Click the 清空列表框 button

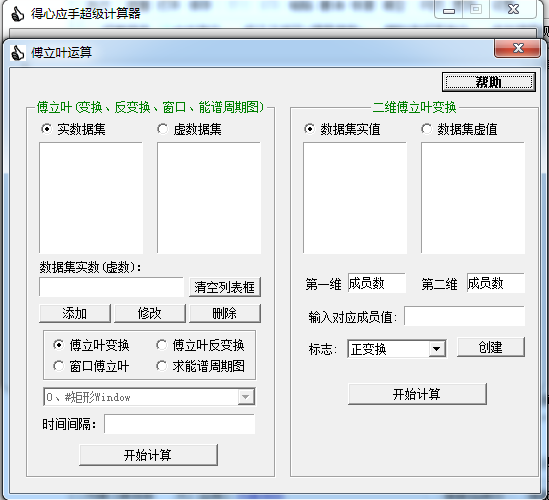pyautogui.click(x=225, y=287)
